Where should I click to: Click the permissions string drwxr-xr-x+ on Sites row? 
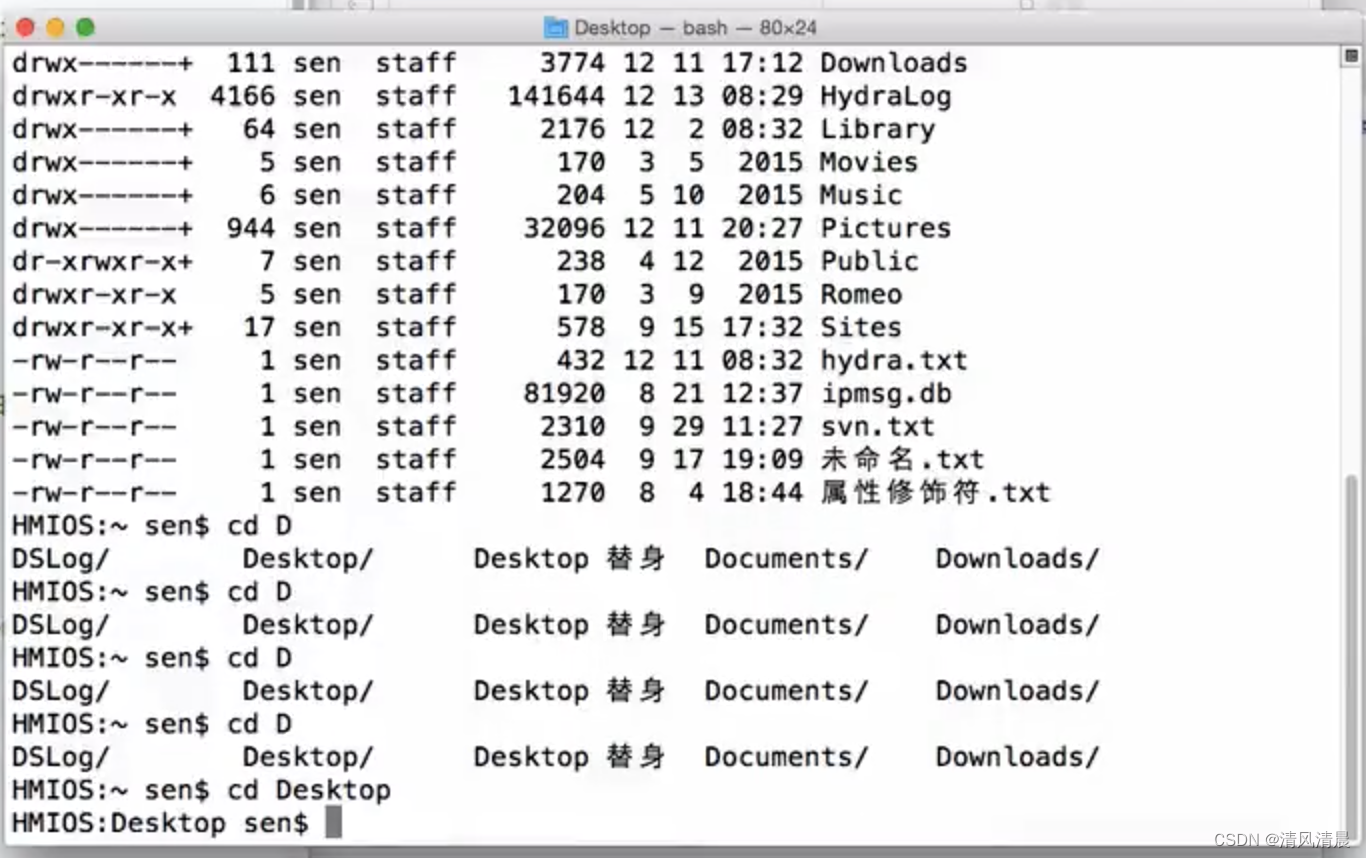coord(102,327)
